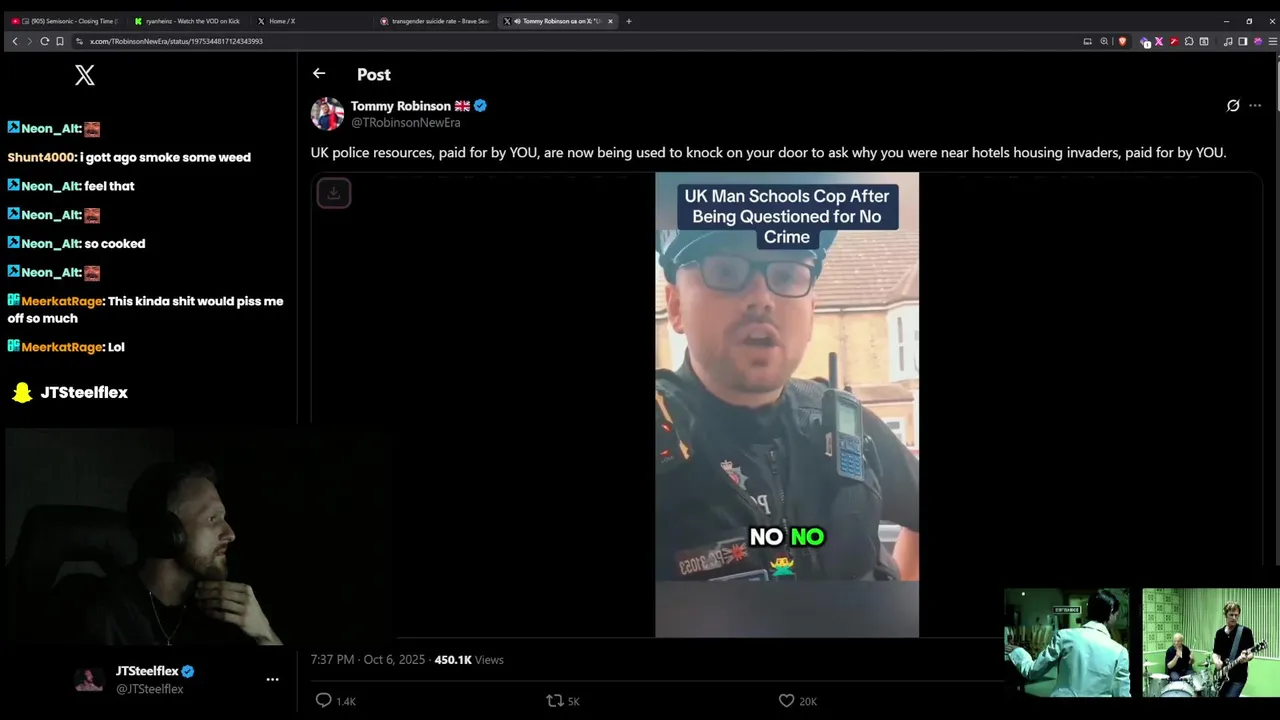Screen dimensions: 1280x720
Task: Click the blue verified badge beside Tommy Robinson
Action: point(480,106)
